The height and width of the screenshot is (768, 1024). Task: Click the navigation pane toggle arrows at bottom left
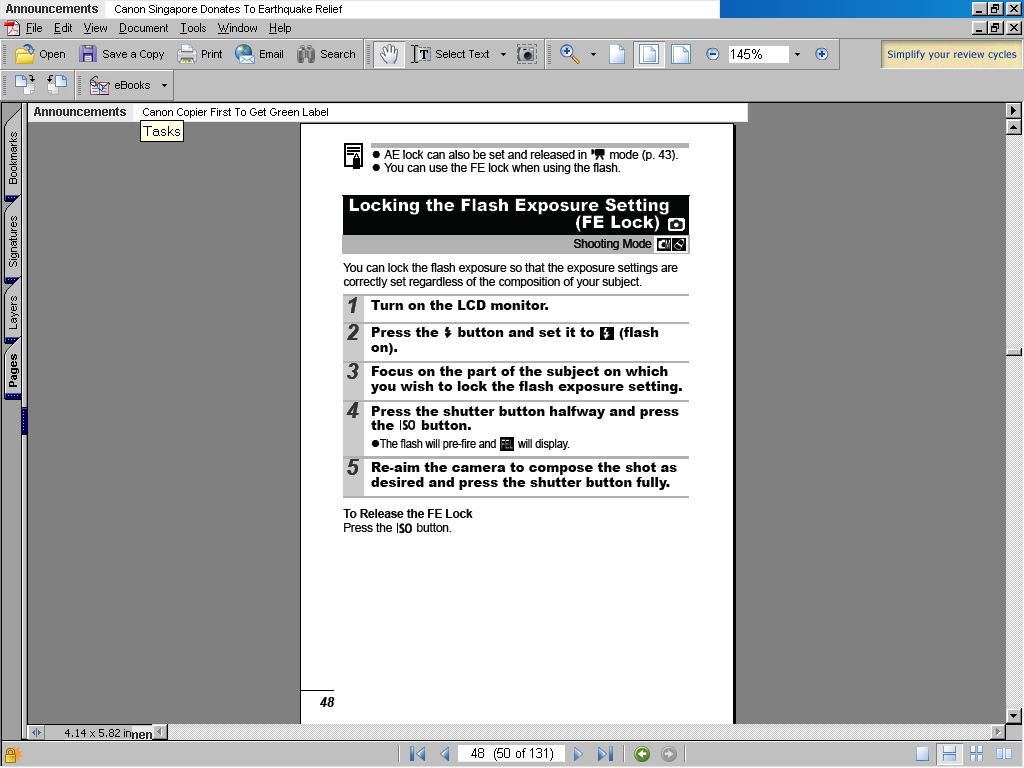tap(36, 733)
